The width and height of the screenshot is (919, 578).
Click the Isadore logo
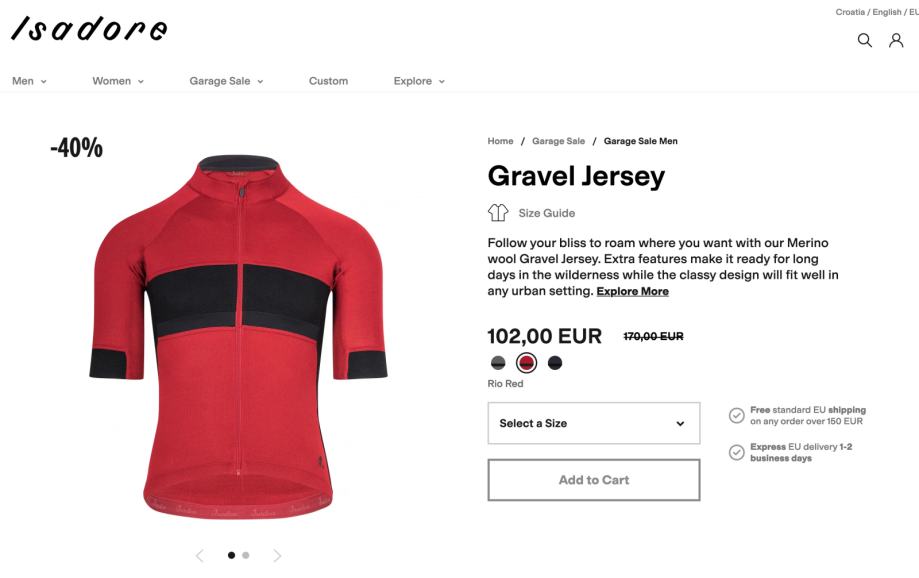(x=89, y=28)
